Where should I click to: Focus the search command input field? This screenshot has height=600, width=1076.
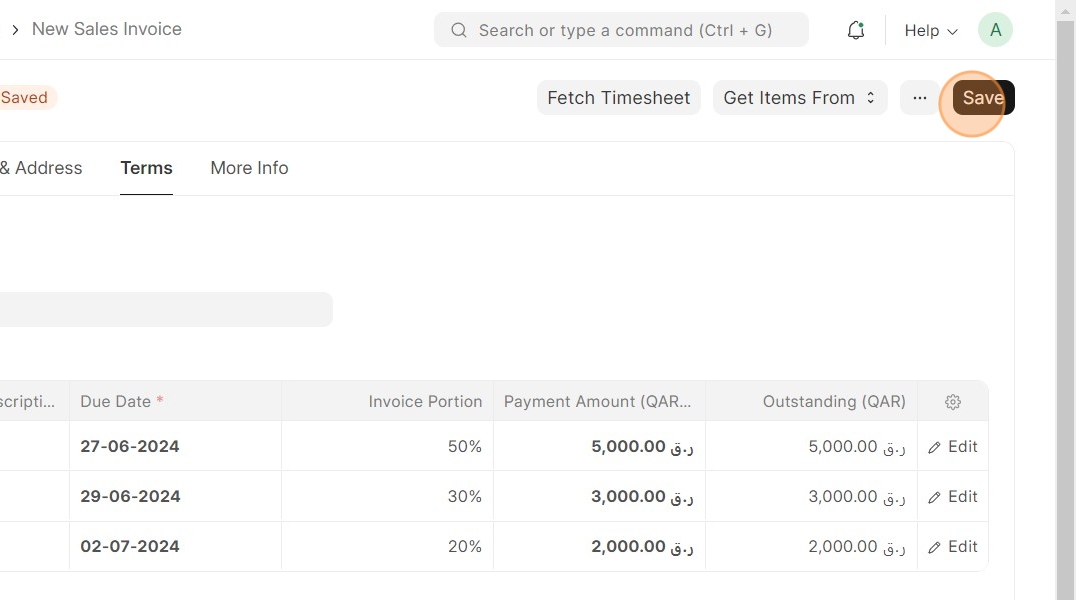pyautogui.click(x=625, y=30)
